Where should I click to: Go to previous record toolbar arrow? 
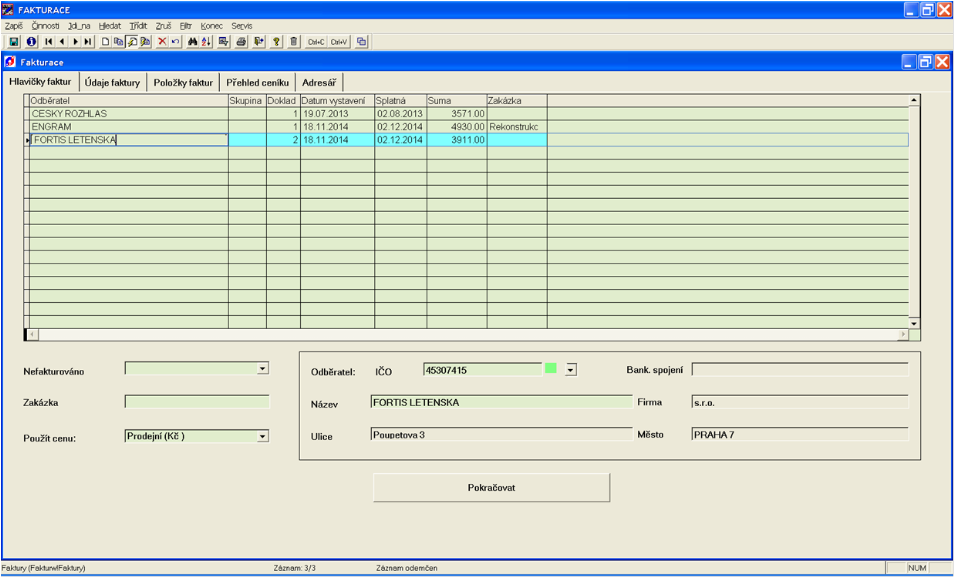(62, 41)
